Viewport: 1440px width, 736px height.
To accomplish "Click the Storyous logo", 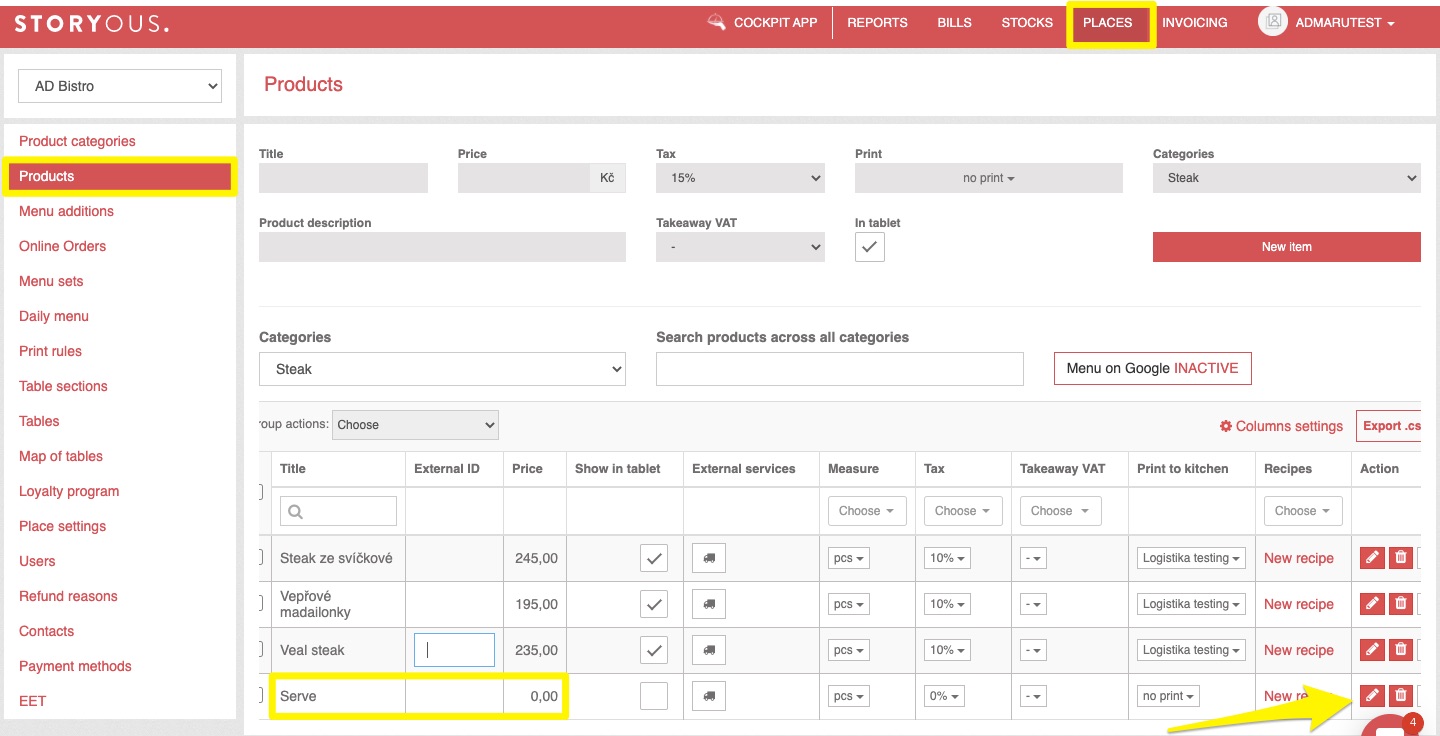I will (x=92, y=22).
